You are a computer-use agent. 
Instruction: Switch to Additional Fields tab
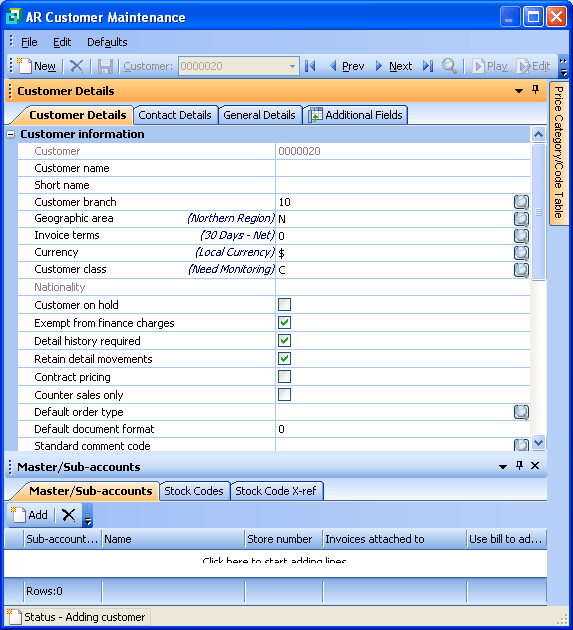(x=357, y=115)
